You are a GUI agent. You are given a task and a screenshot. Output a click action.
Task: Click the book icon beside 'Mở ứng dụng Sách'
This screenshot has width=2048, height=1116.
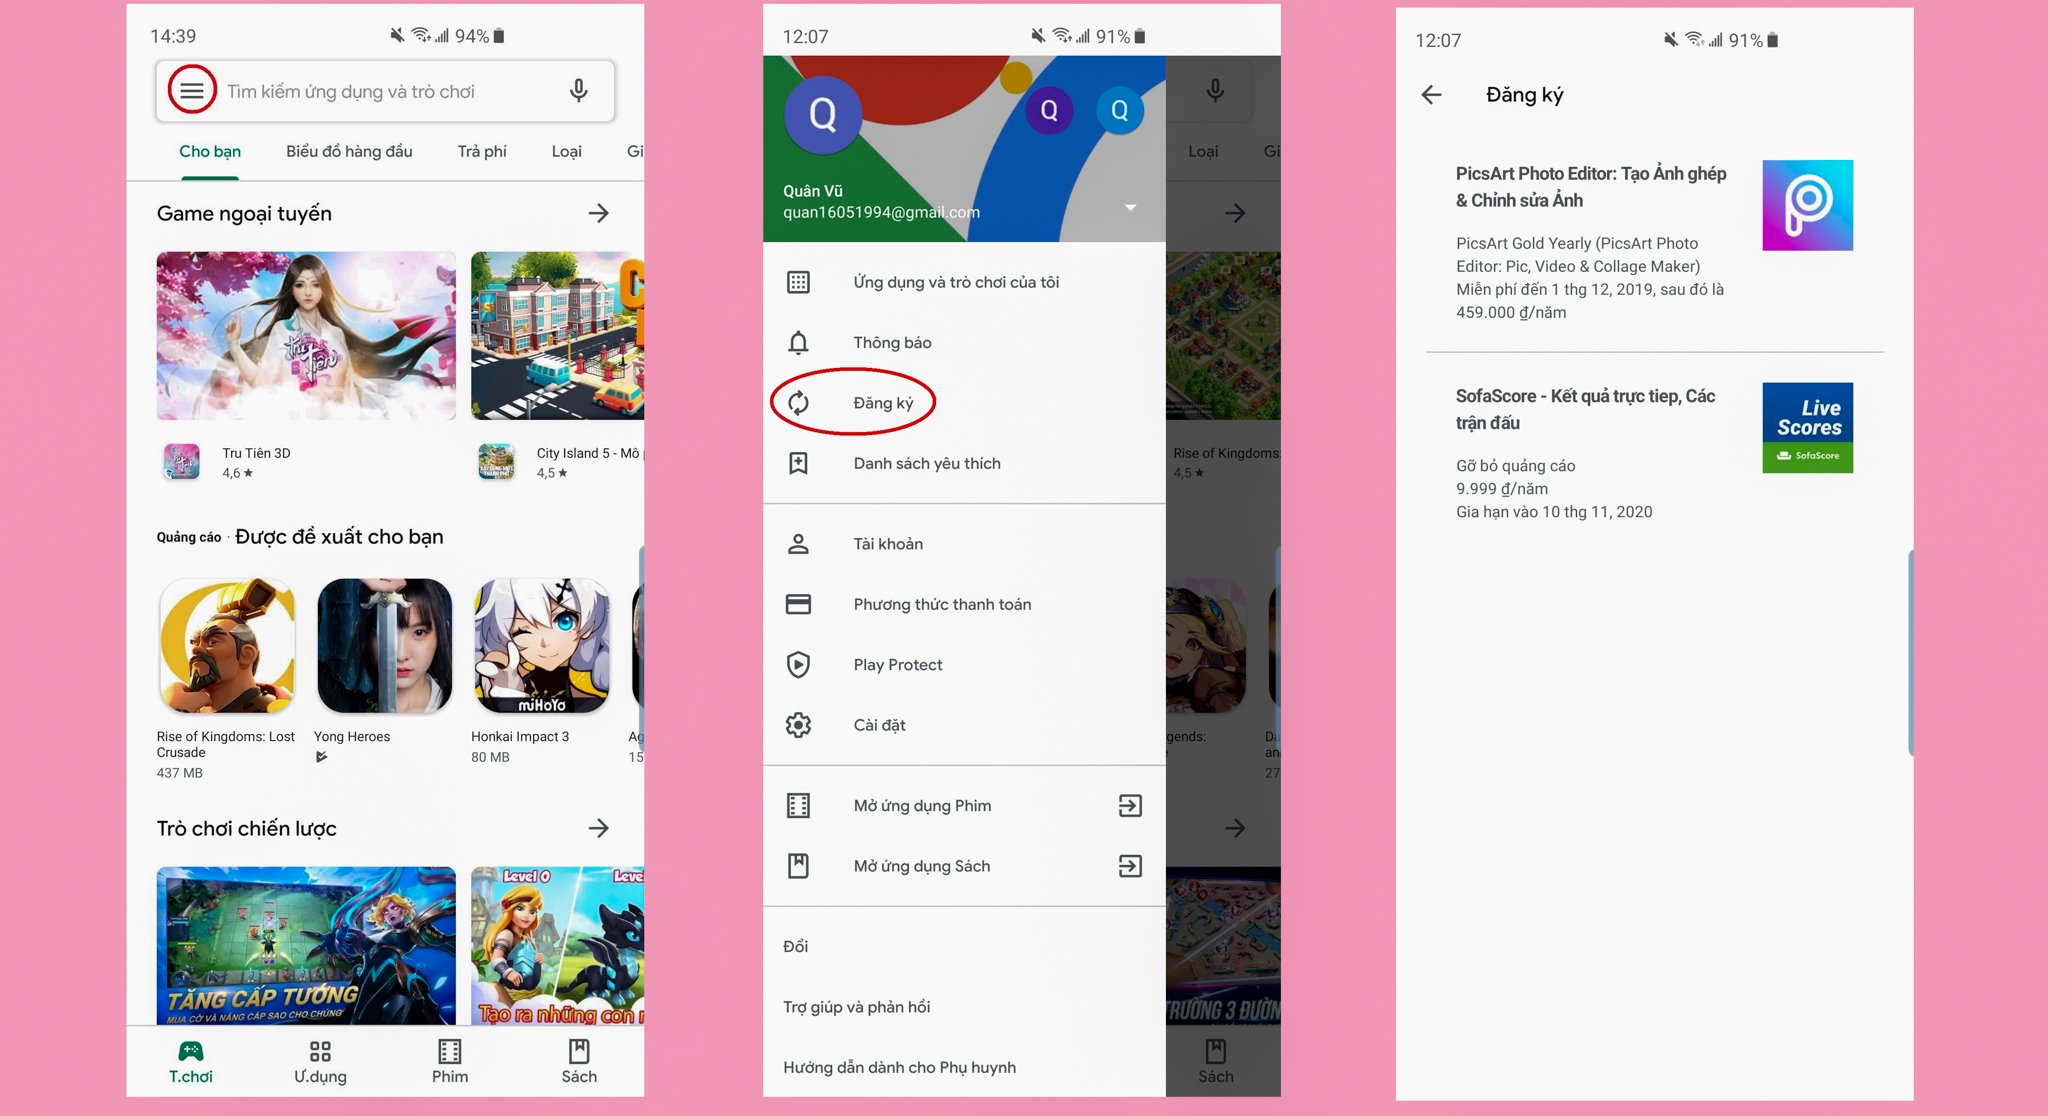798,866
